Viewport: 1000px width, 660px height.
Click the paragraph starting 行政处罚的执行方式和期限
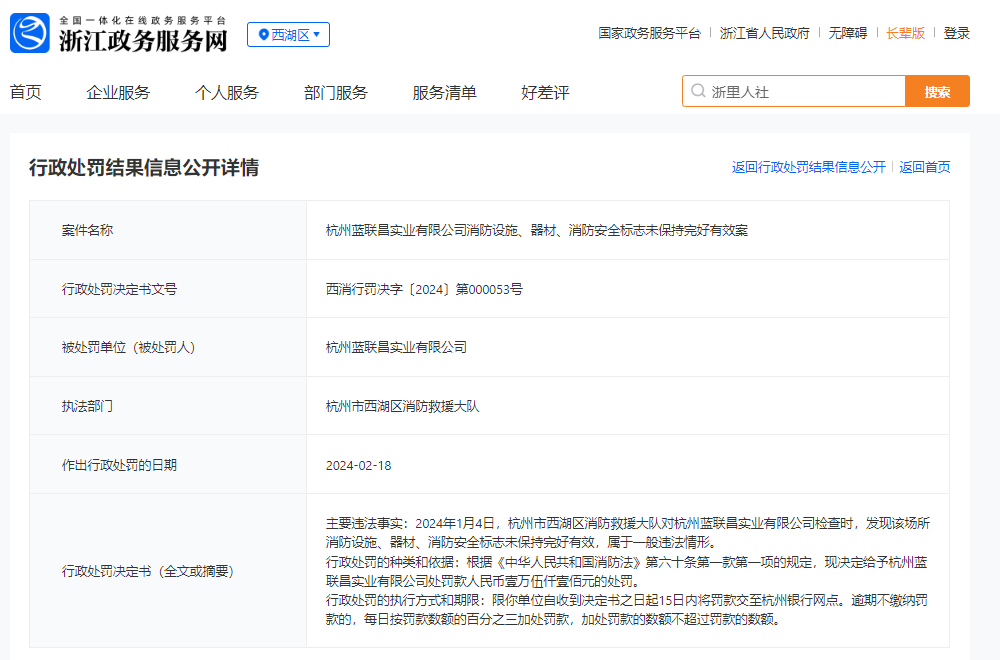click(x=627, y=610)
